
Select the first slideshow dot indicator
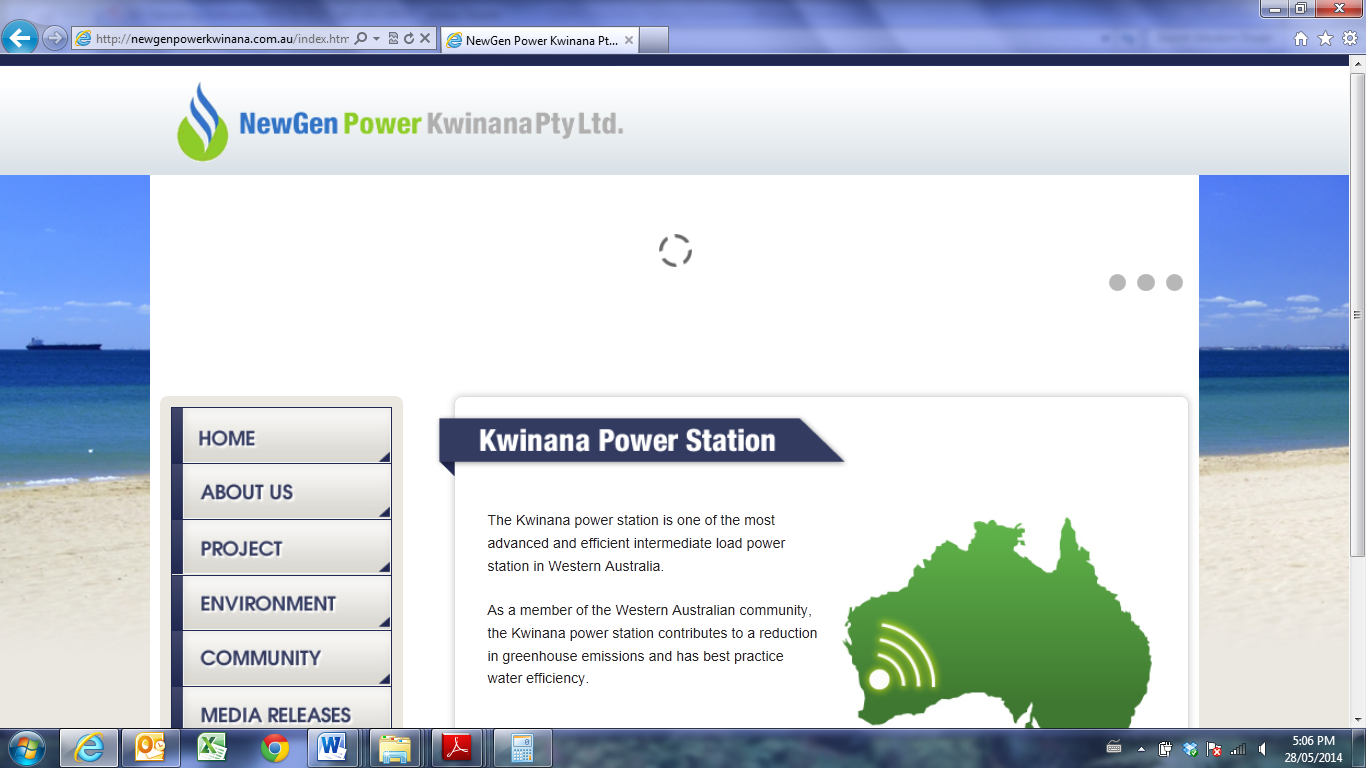pyautogui.click(x=1117, y=283)
